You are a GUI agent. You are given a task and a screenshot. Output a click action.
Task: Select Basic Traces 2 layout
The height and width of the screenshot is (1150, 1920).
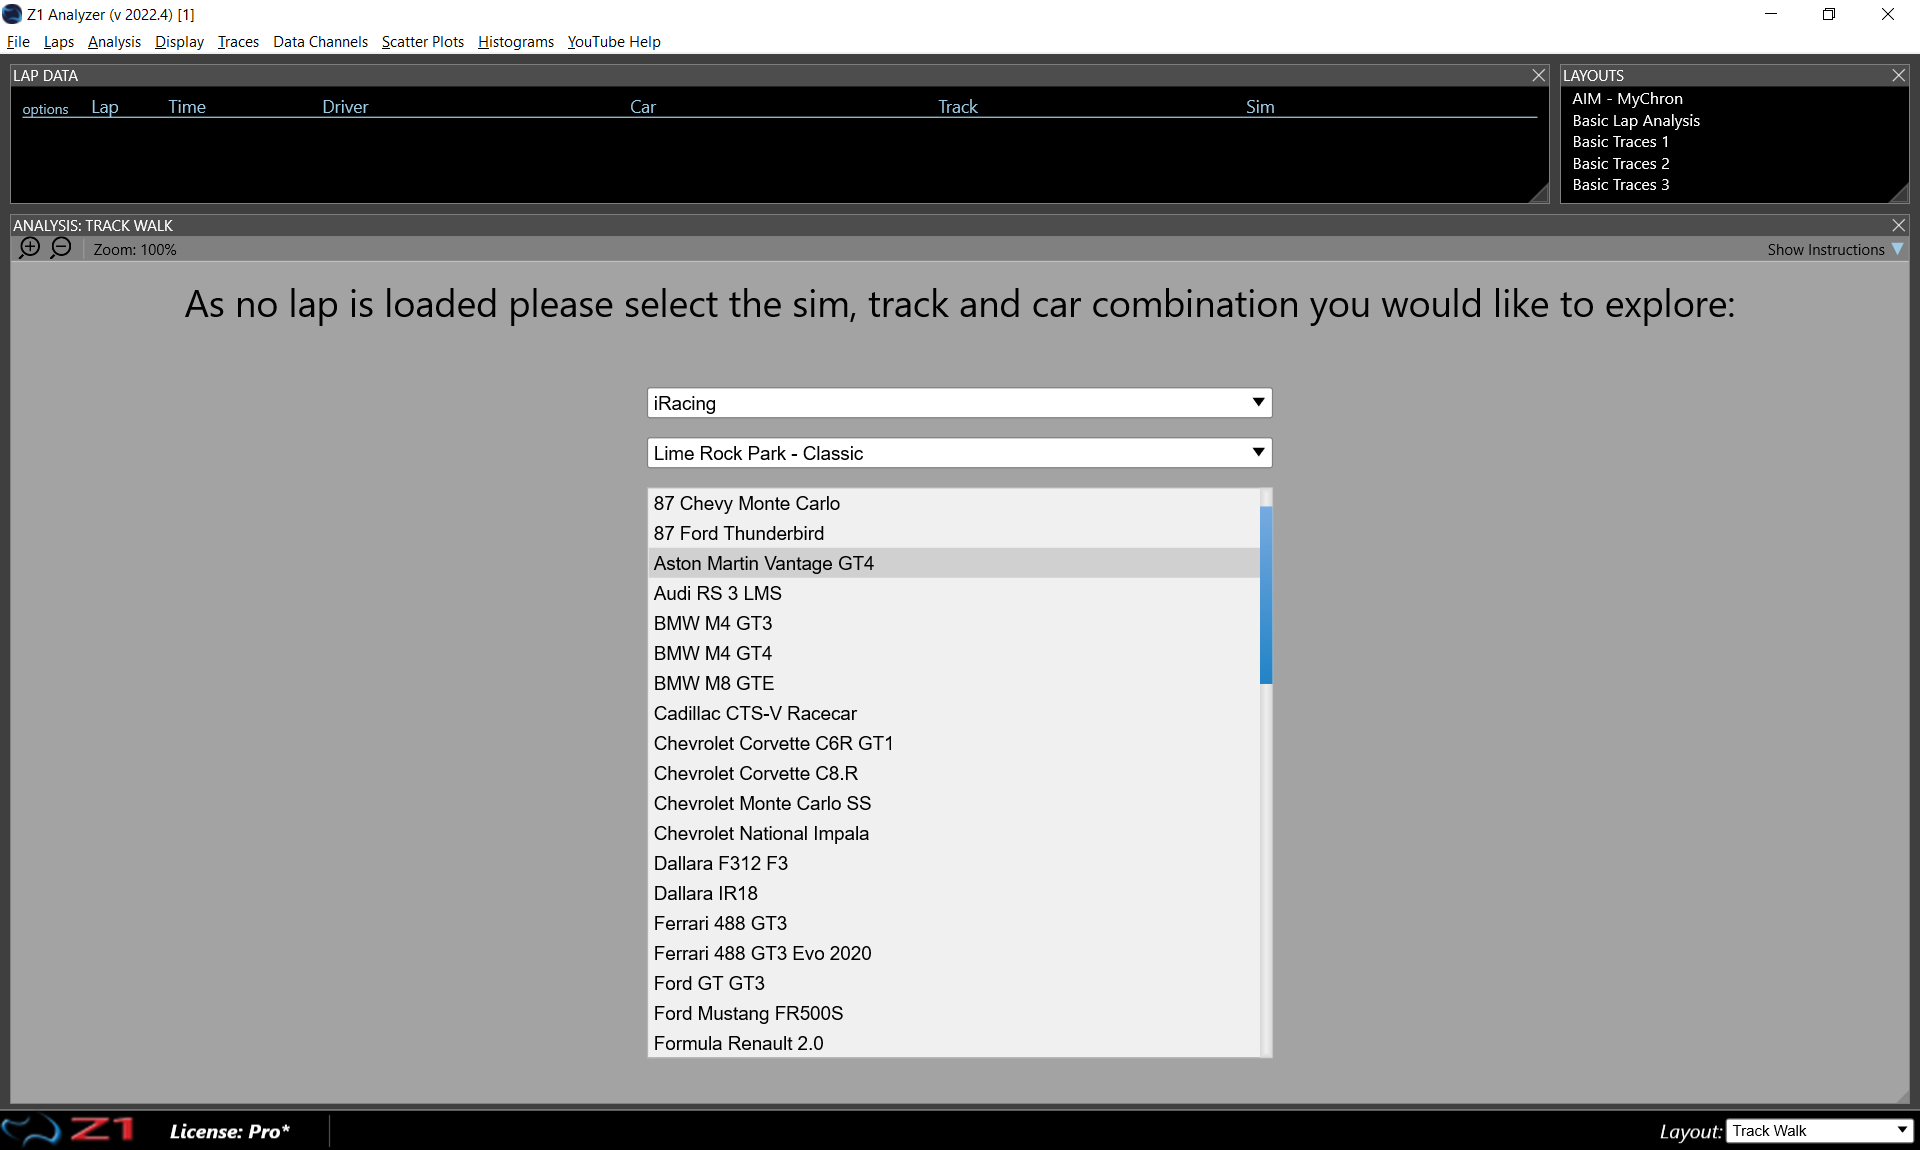point(1620,164)
